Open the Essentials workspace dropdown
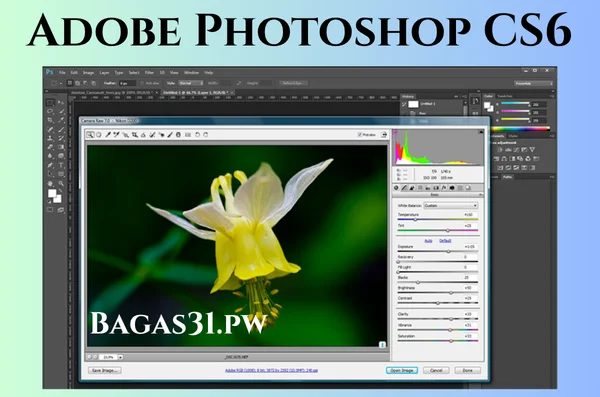600x397 pixels. pyautogui.click(x=533, y=83)
